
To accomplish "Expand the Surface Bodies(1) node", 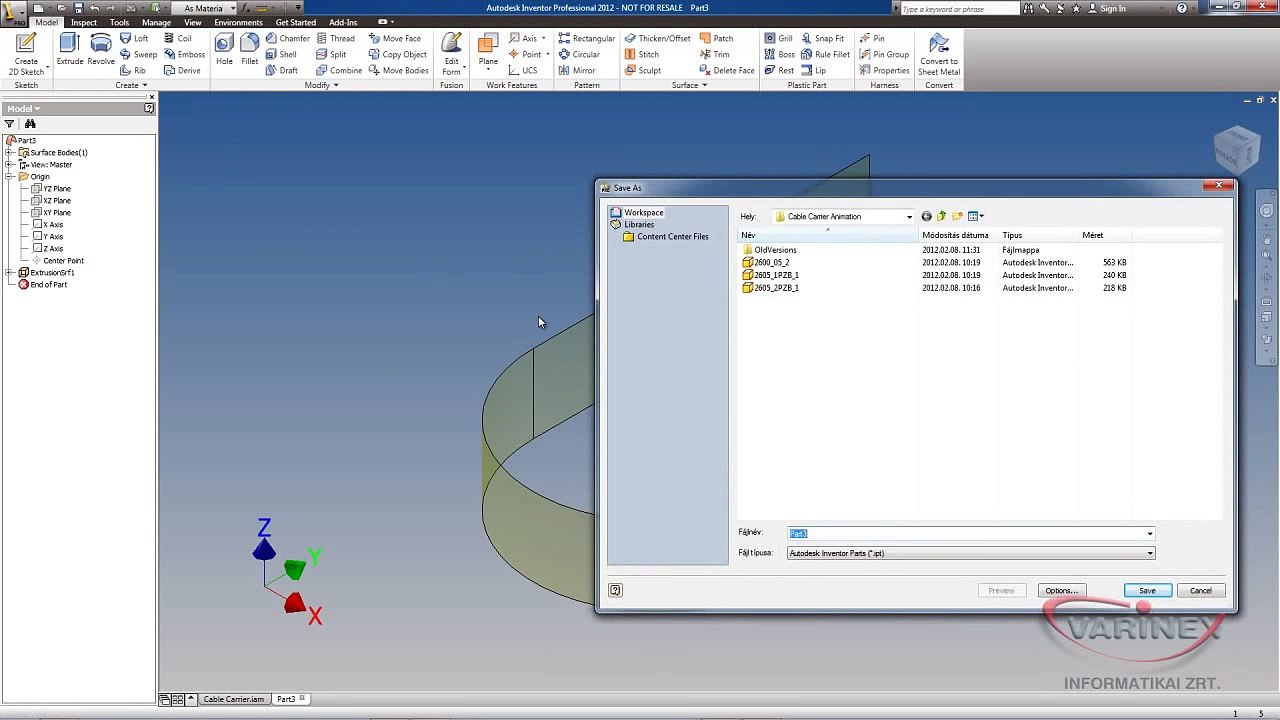I will coord(9,153).
